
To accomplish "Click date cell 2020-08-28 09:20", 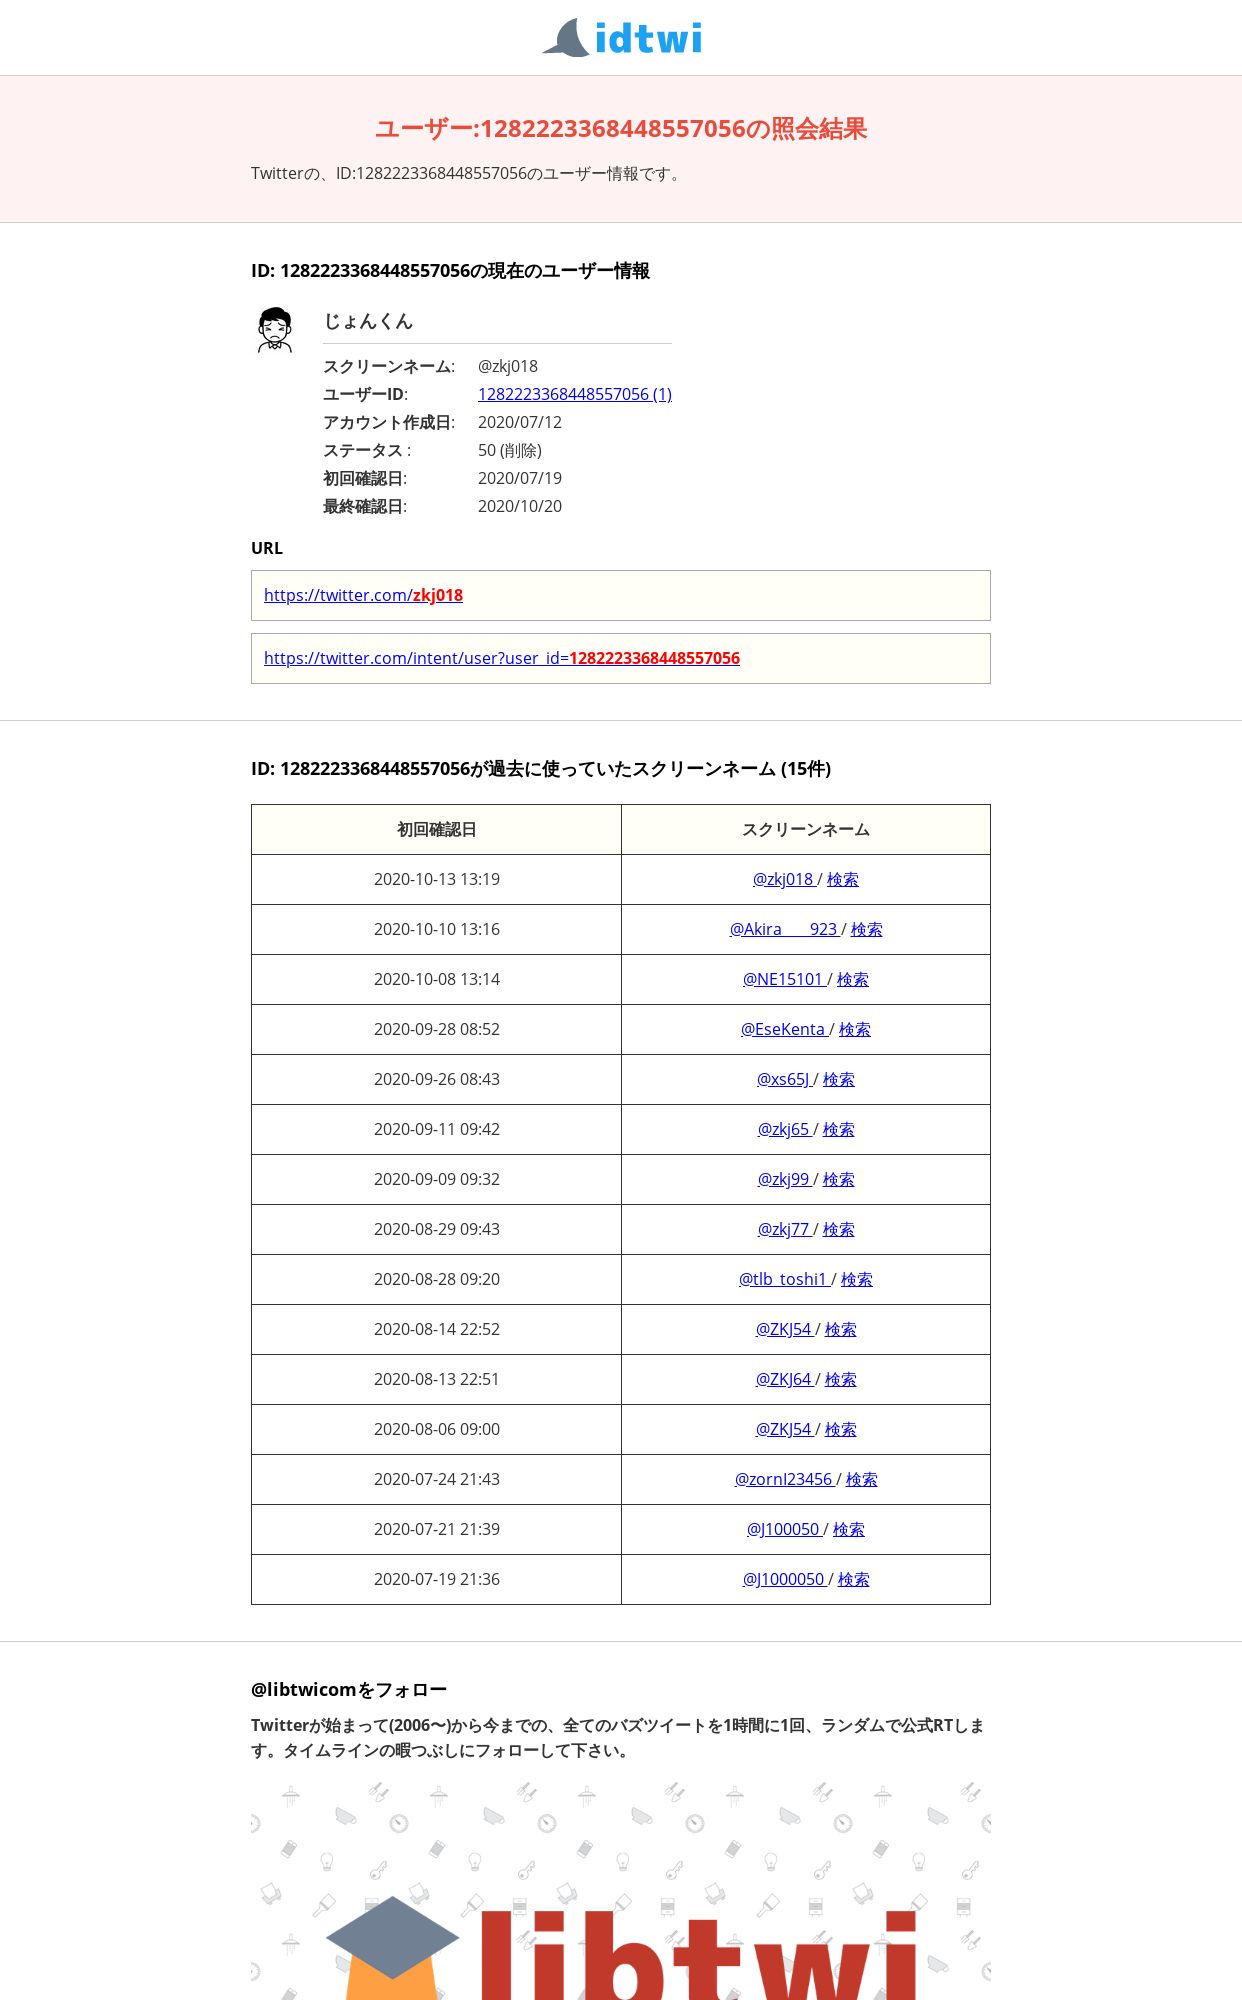I will 437,1279.
